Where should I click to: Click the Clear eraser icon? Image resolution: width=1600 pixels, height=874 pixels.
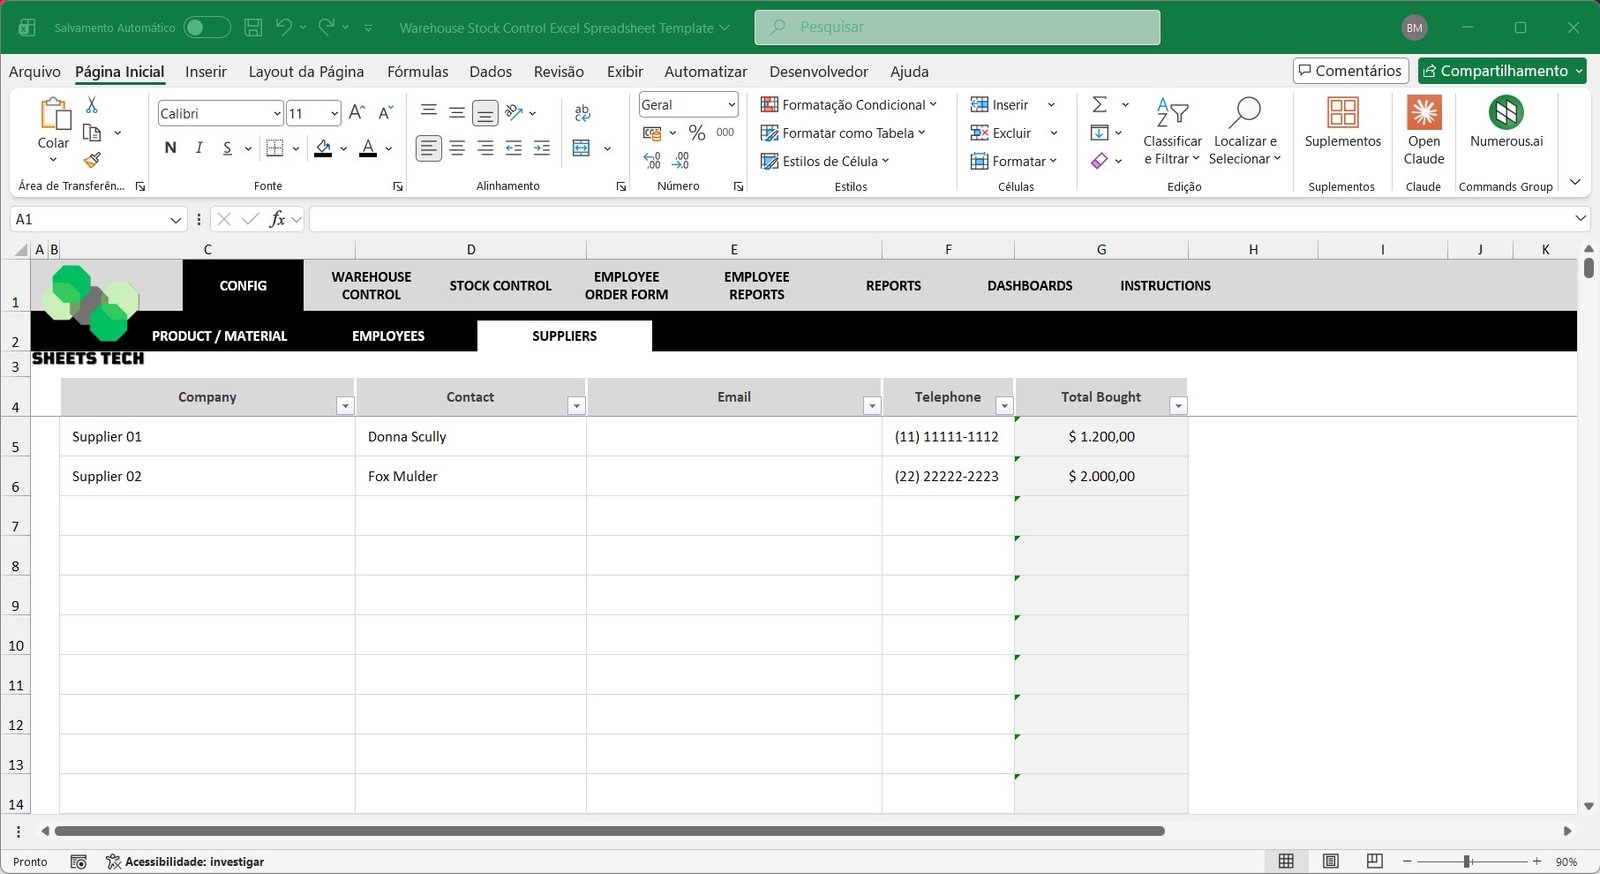pos(1099,160)
